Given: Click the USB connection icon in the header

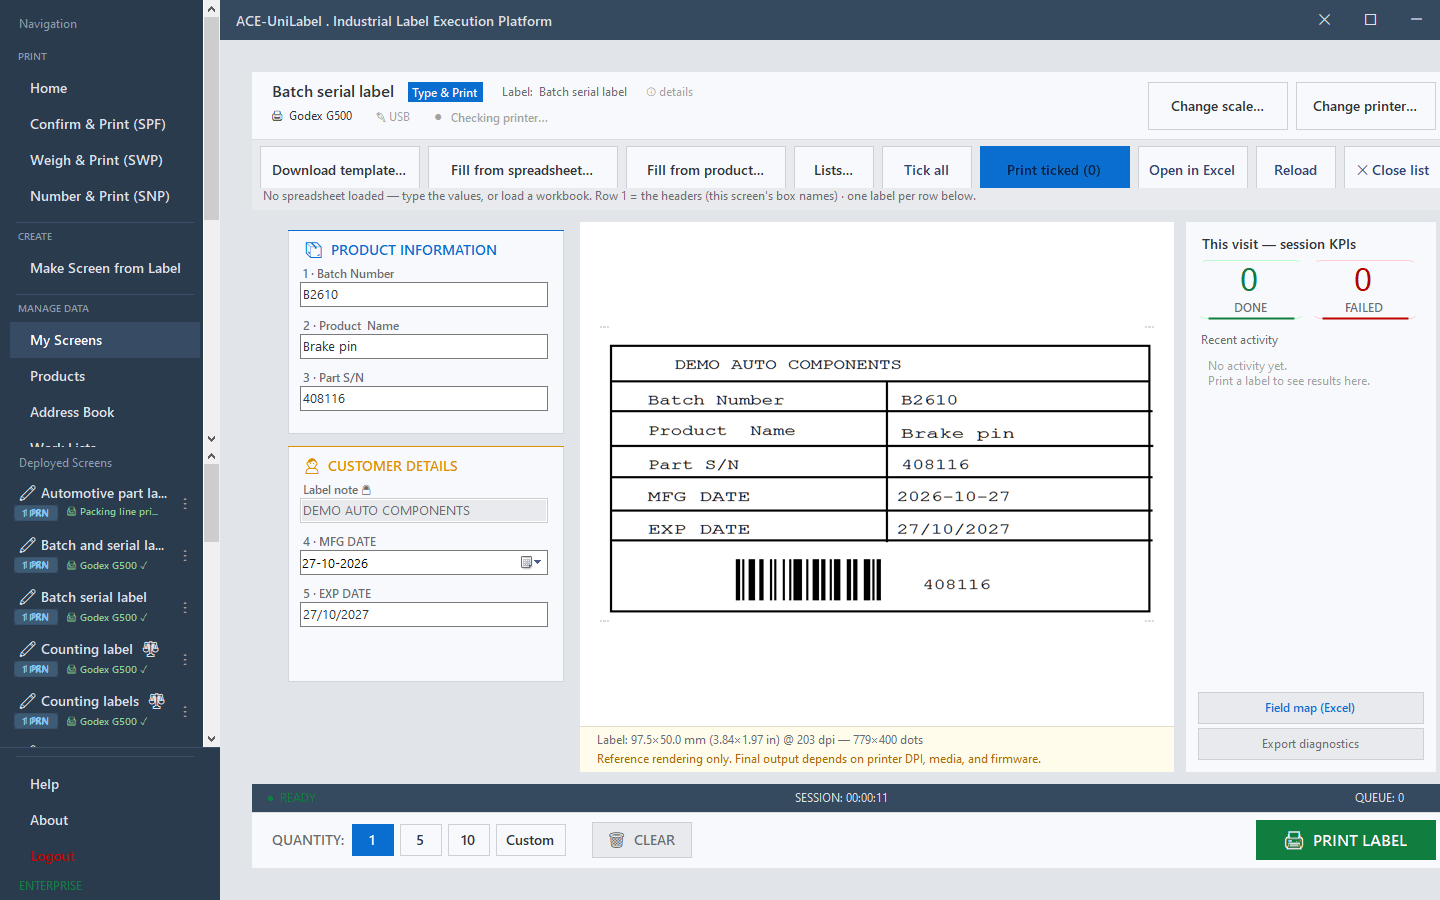Looking at the screenshot, I should [381, 117].
